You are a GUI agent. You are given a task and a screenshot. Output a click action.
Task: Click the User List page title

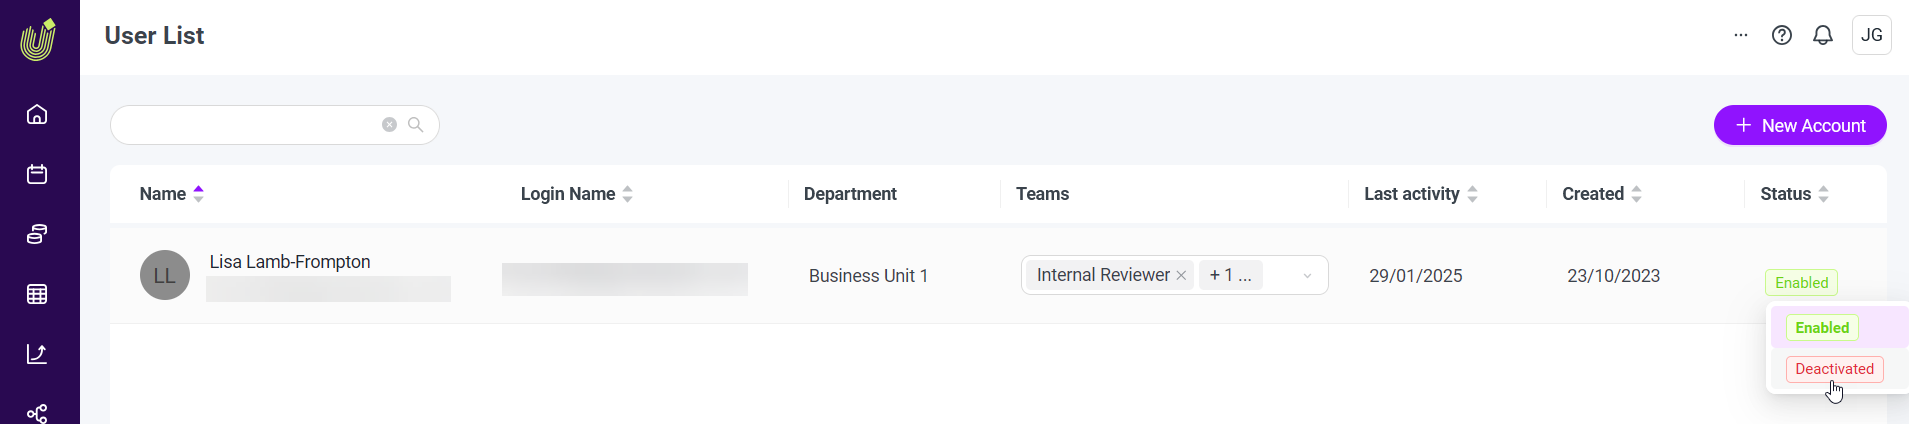[154, 35]
